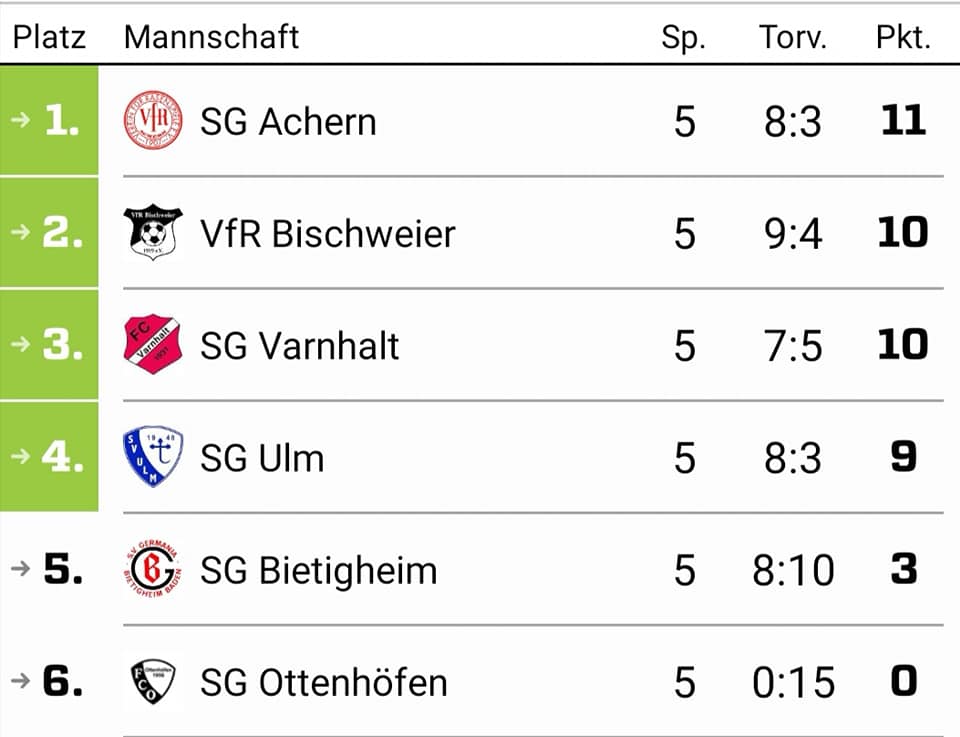Click the trend arrow beside rank 6
Screen dimensions: 960x737
(x=20, y=681)
